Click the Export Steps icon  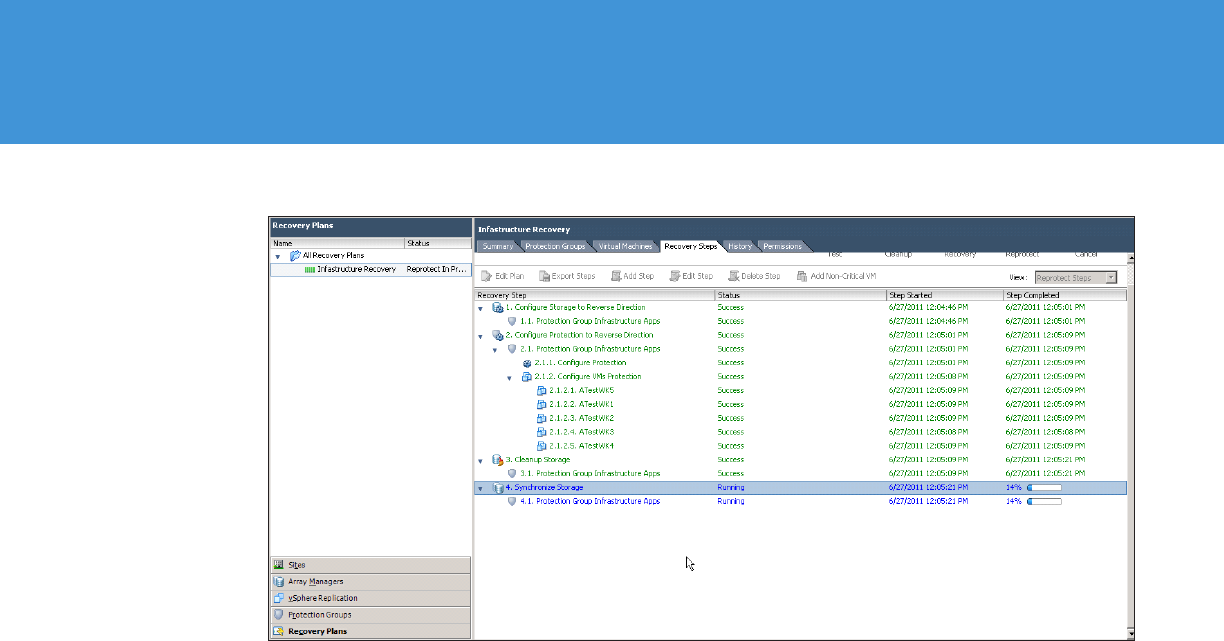click(x=544, y=276)
